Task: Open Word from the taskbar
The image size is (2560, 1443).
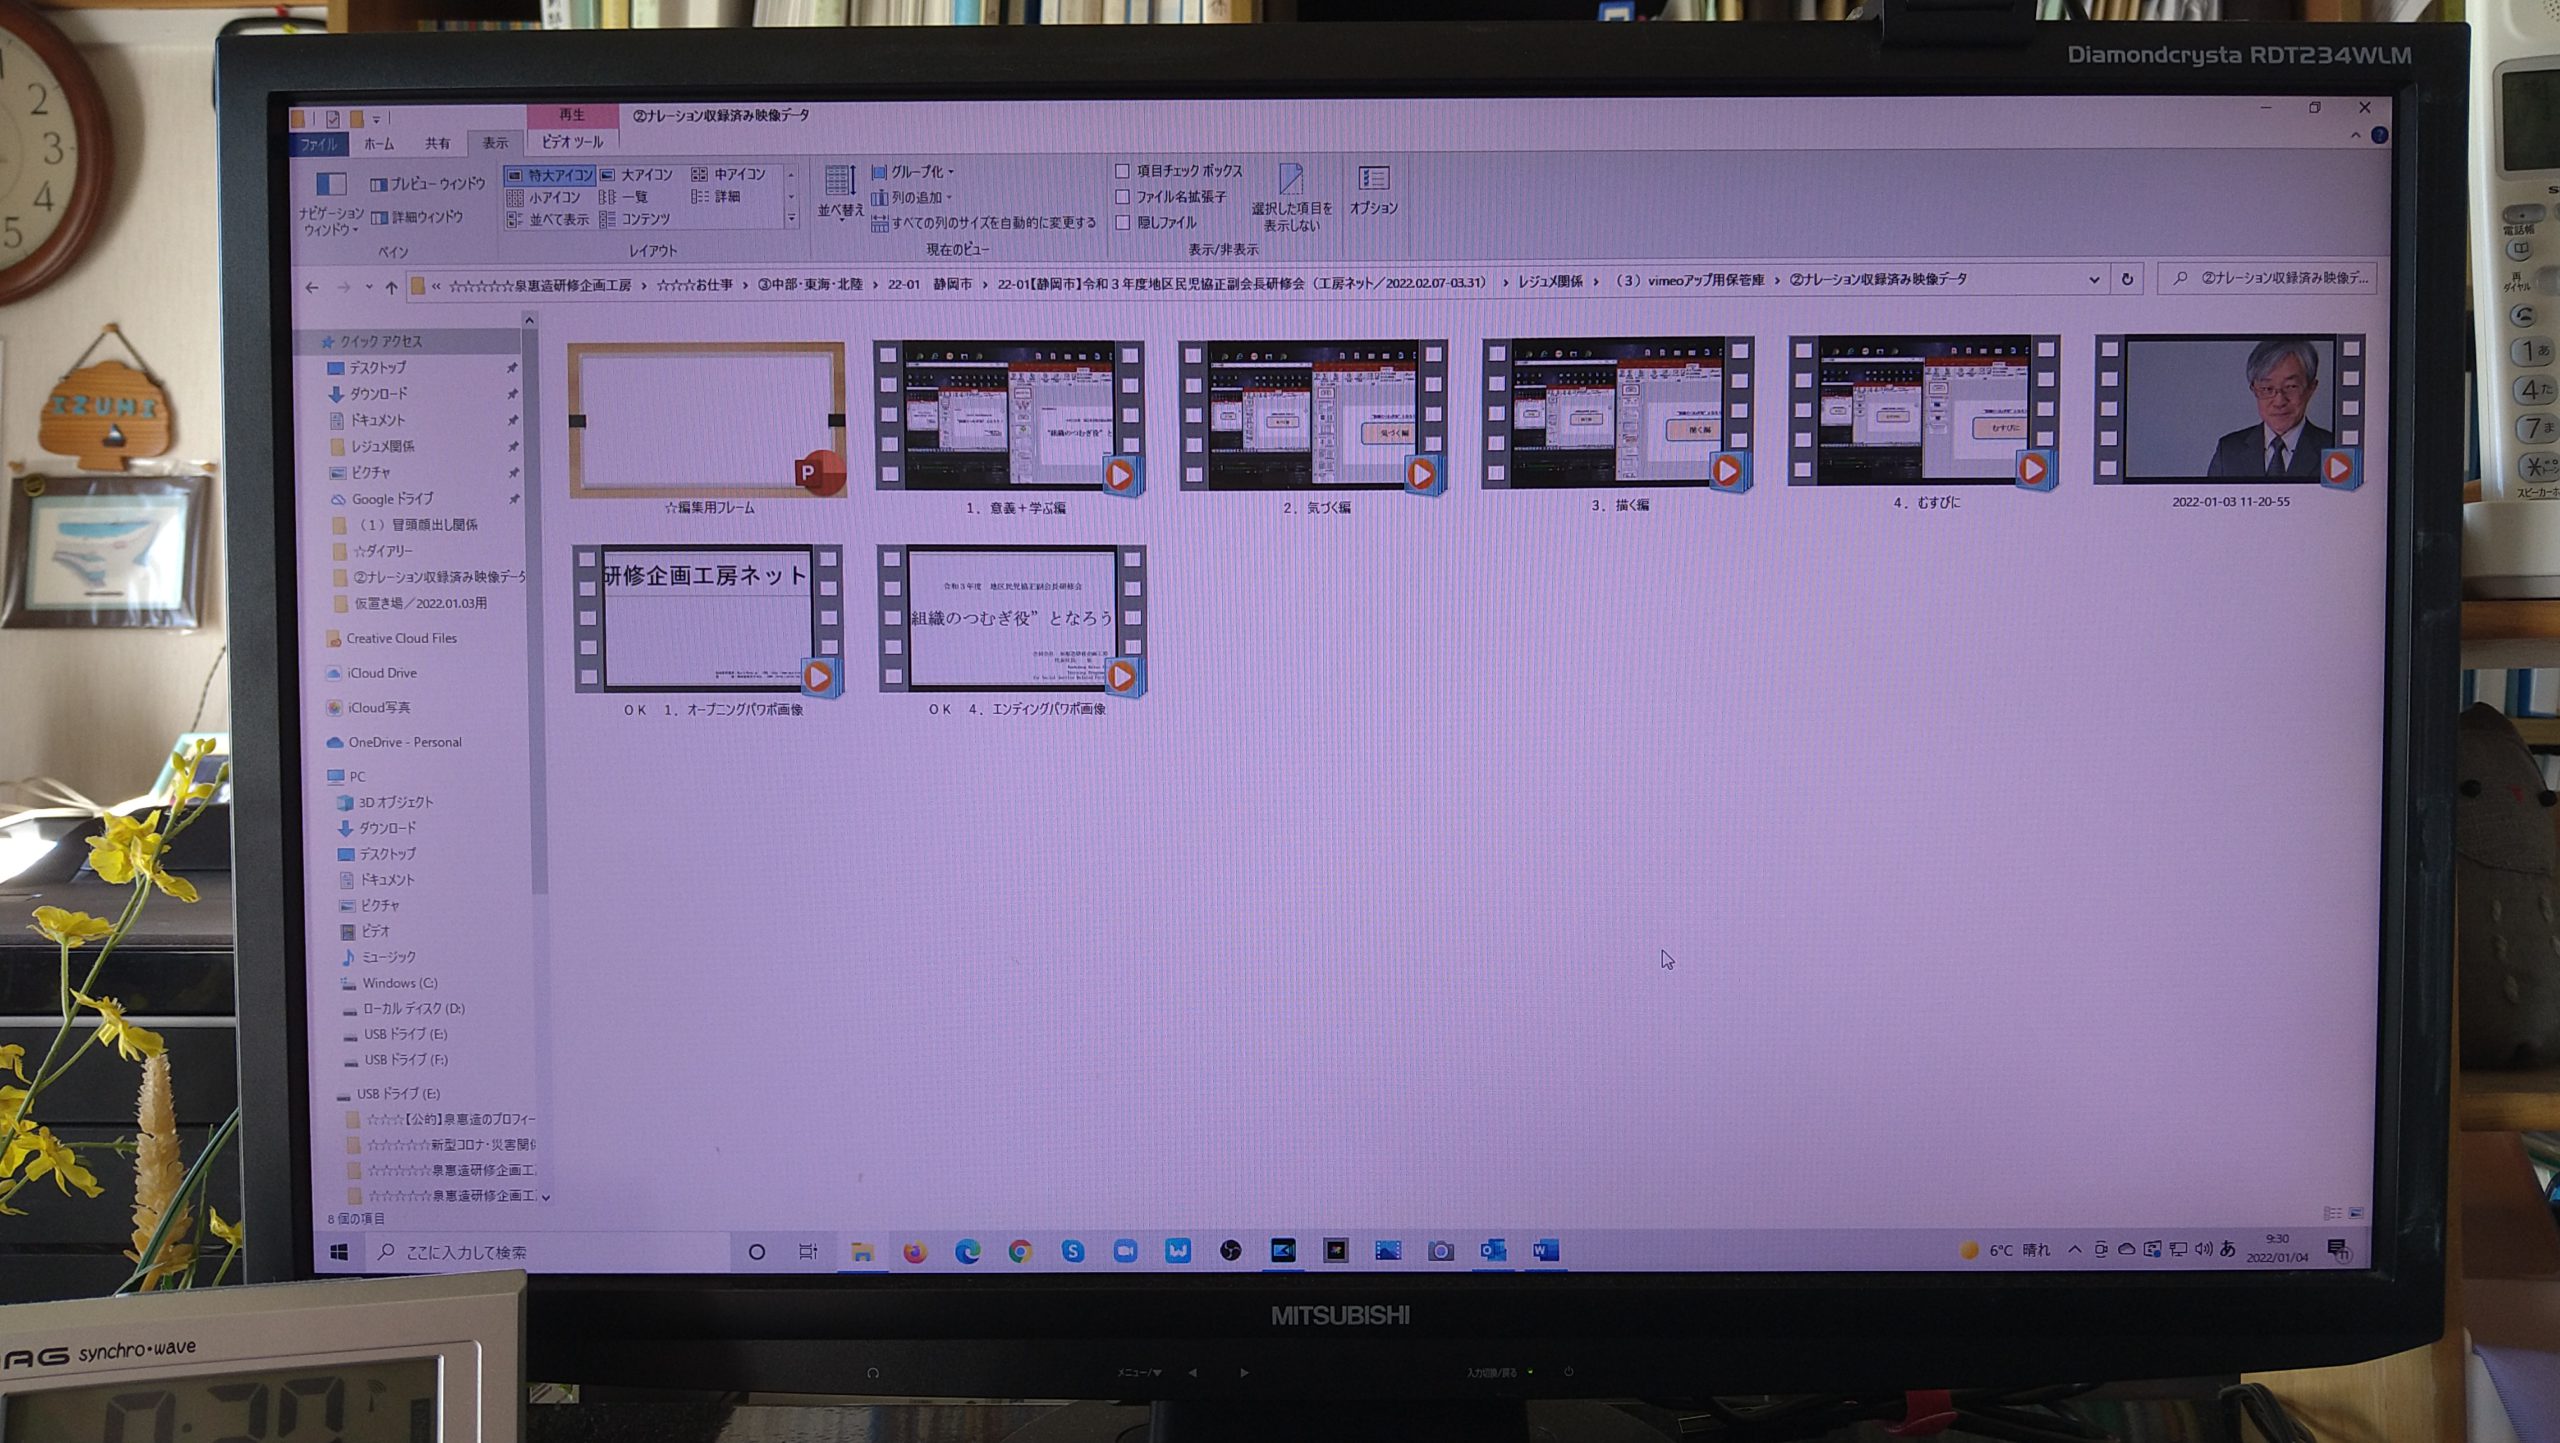Action: (x=1545, y=1250)
